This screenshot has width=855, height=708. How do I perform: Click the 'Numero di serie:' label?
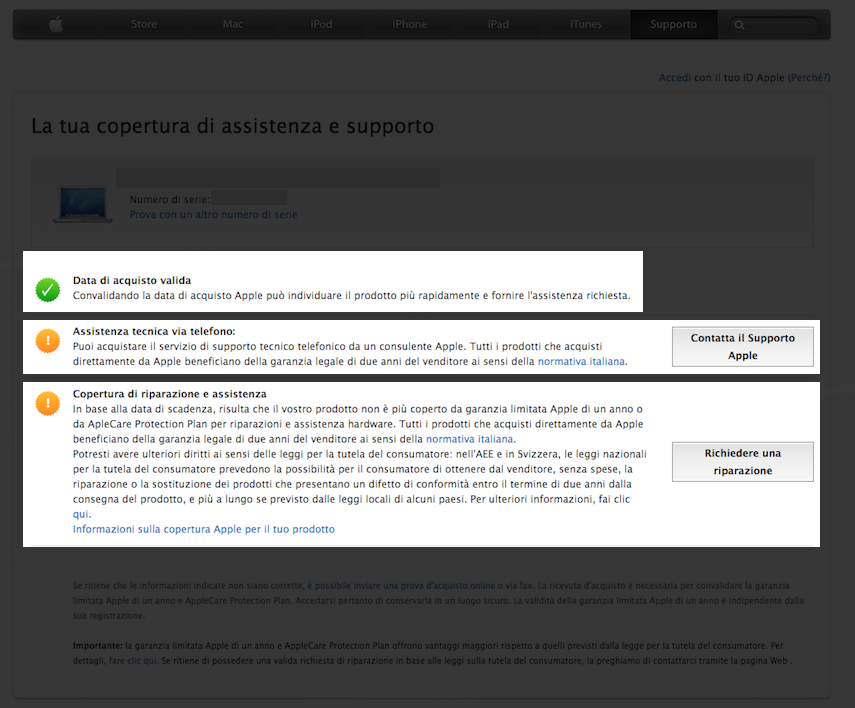click(170, 200)
